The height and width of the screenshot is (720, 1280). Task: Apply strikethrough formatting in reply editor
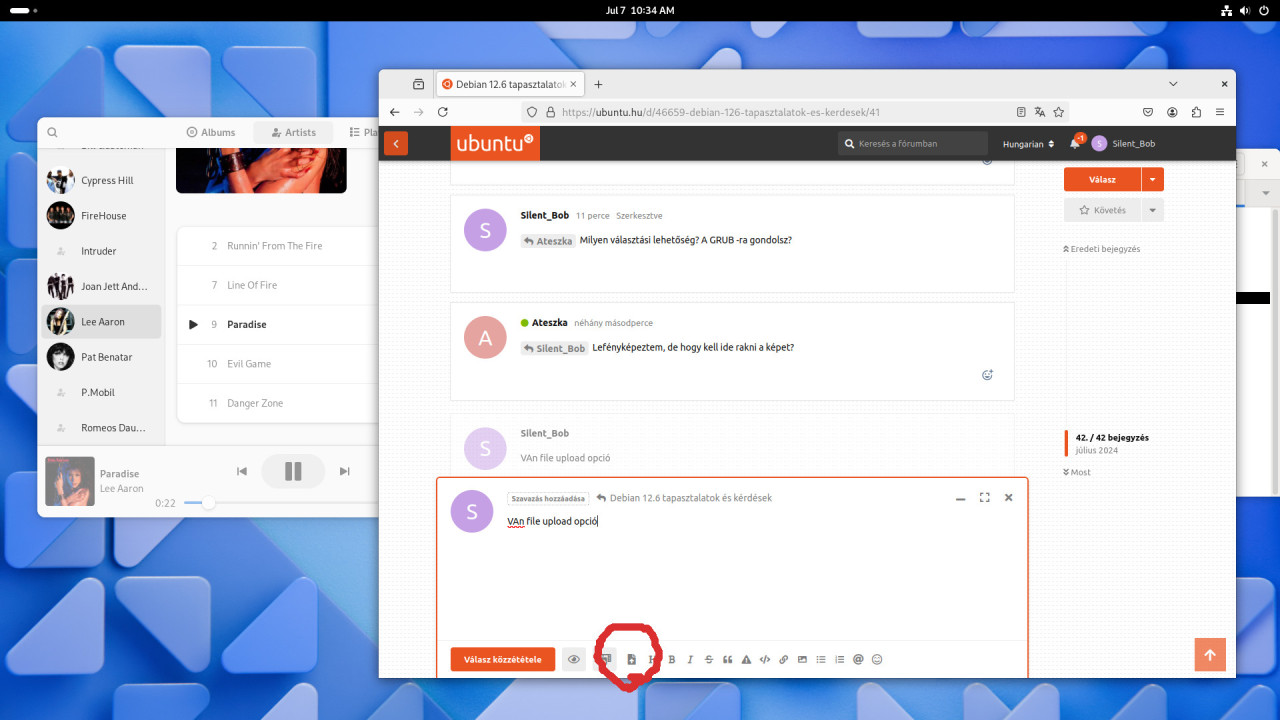(709, 659)
